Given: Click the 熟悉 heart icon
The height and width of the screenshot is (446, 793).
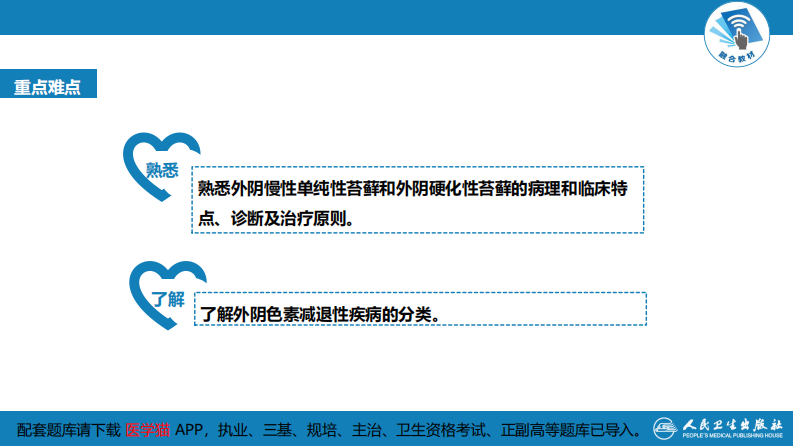Looking at the screenshot, I should (x=161, y=167).
